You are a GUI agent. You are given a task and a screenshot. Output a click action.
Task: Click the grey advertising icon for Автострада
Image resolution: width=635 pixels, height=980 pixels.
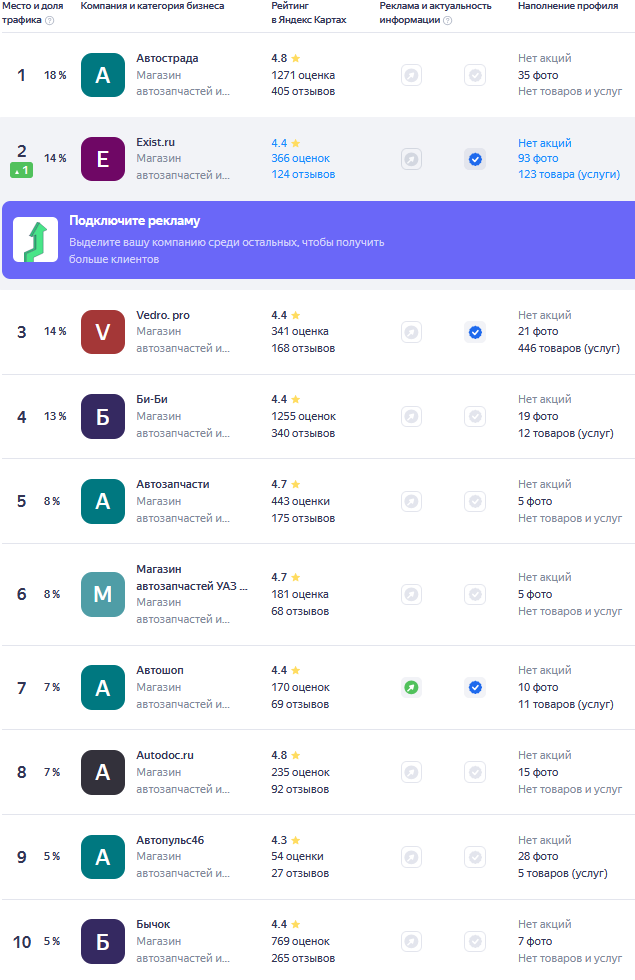(x=411, y=75)
